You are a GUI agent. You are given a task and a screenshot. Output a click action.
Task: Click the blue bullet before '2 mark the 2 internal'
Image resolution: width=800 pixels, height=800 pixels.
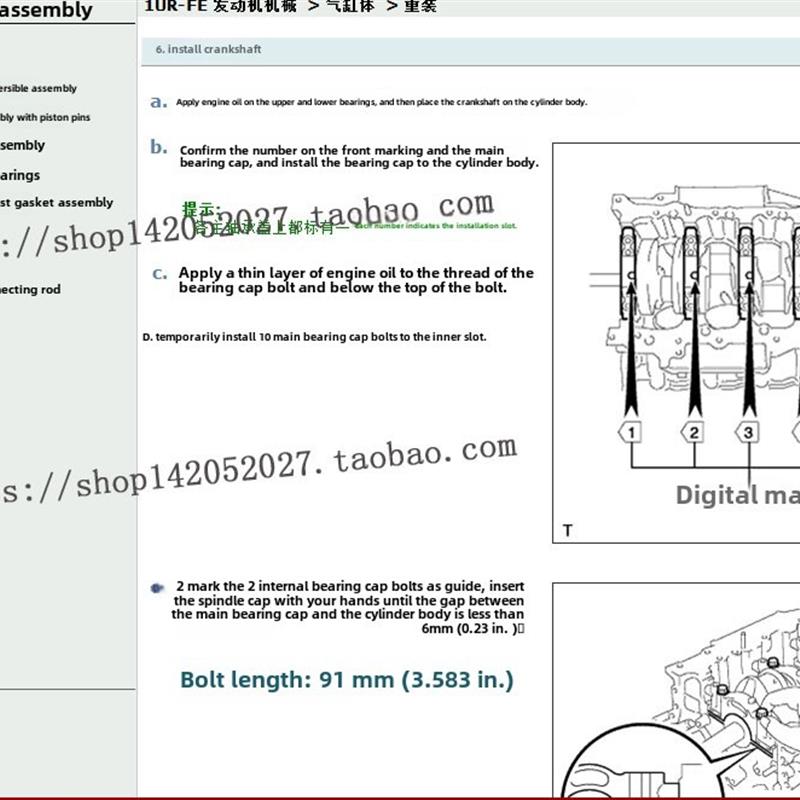click(157, 588)
